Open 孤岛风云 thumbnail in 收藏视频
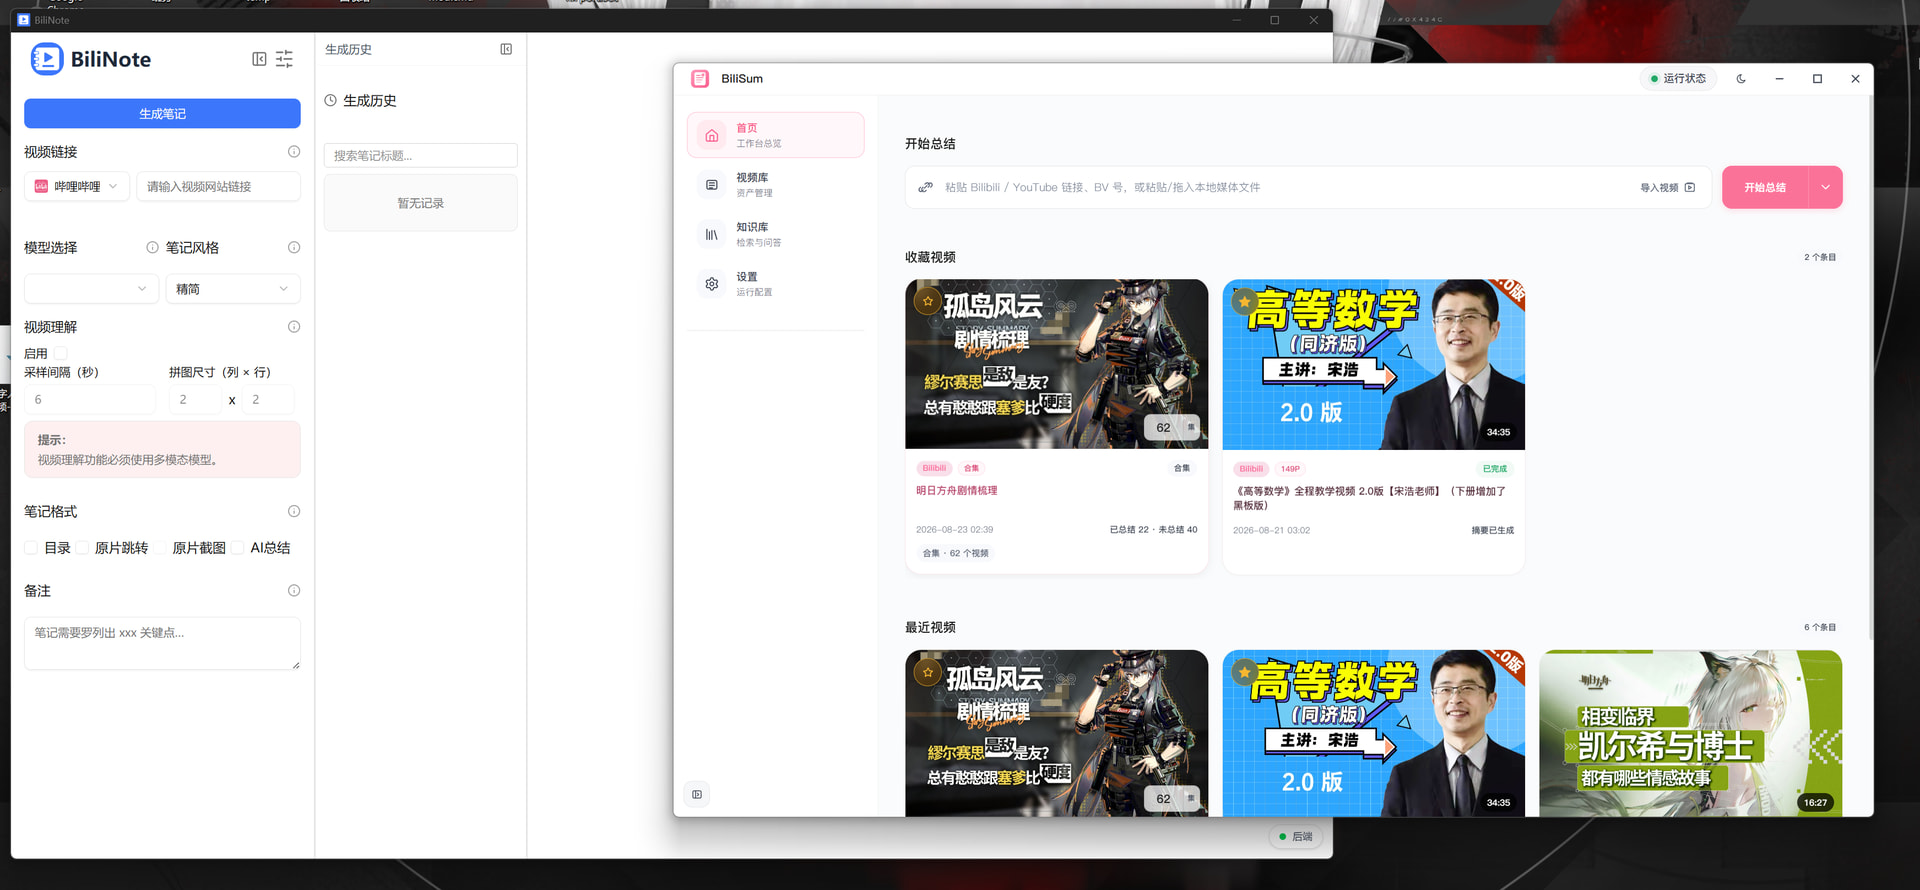This screenshot has height=890, width=1920. tap(1056, 364)
